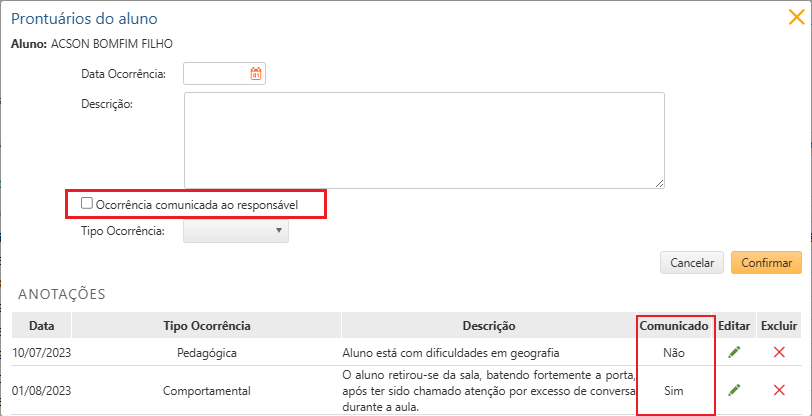This screenshot has height=416, width=812.
Task: Expand the Tipo Ocorrência dropdown
Action: click(x=236, y=231)
